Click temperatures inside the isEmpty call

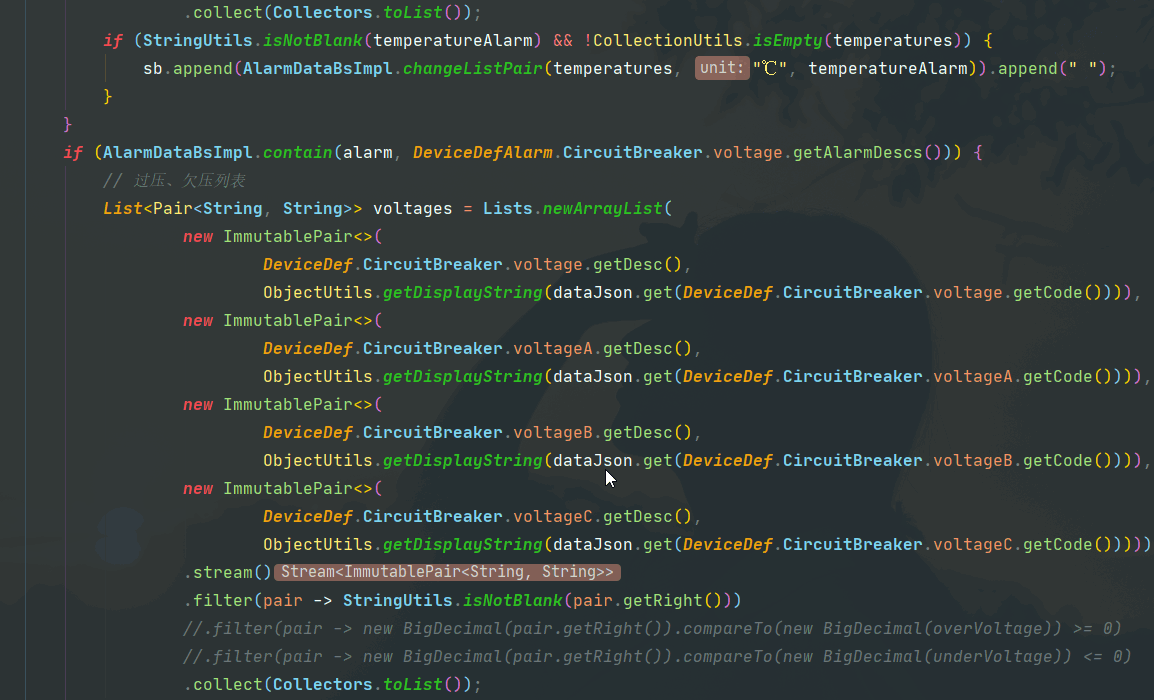(x=893, y=40)
